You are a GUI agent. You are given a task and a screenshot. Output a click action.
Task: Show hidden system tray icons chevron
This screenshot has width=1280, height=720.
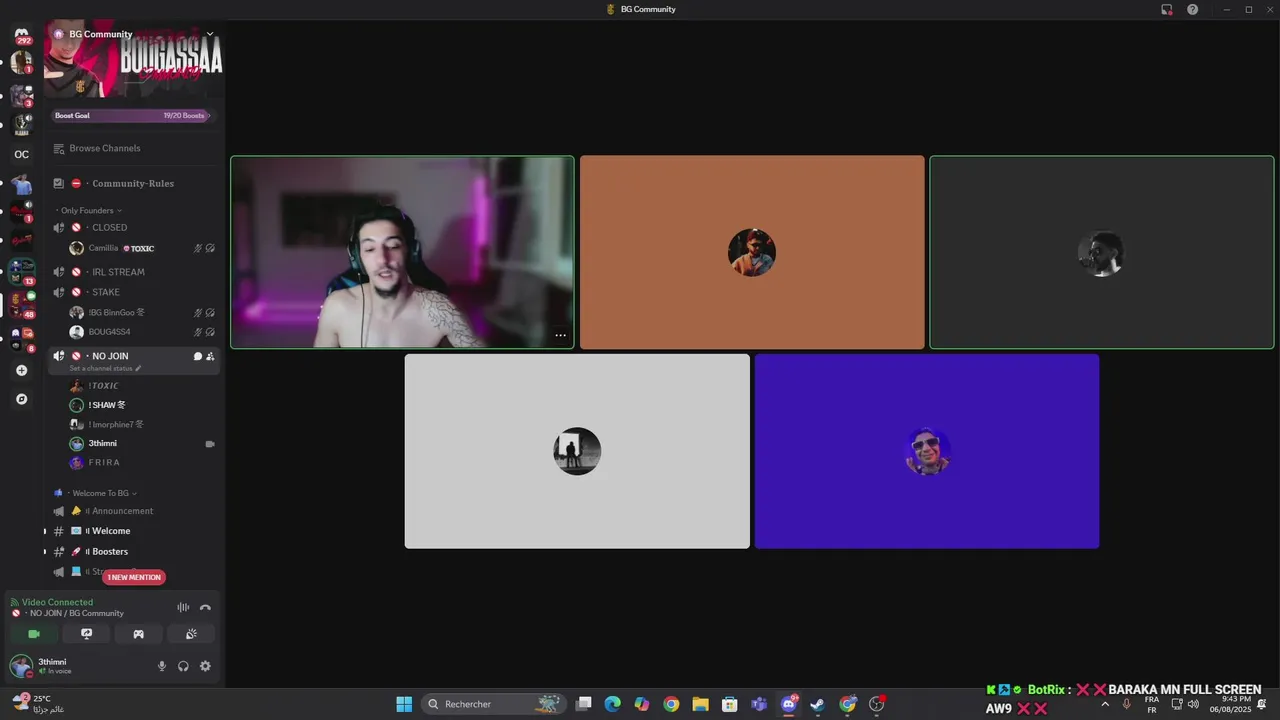[x=1104, y=704]
